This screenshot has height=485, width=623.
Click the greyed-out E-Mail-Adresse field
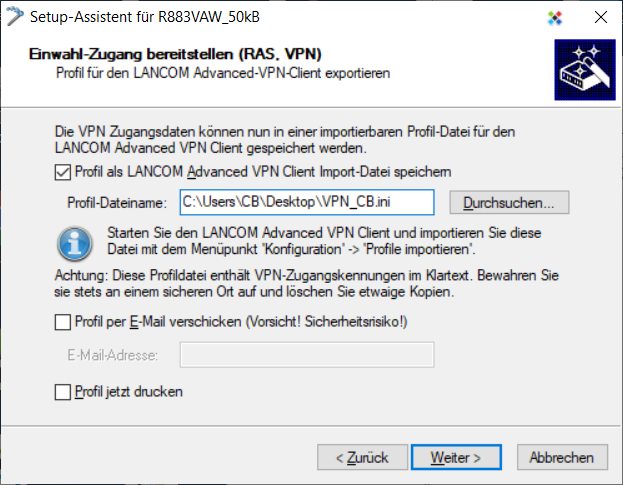click(x=307, y=355)
